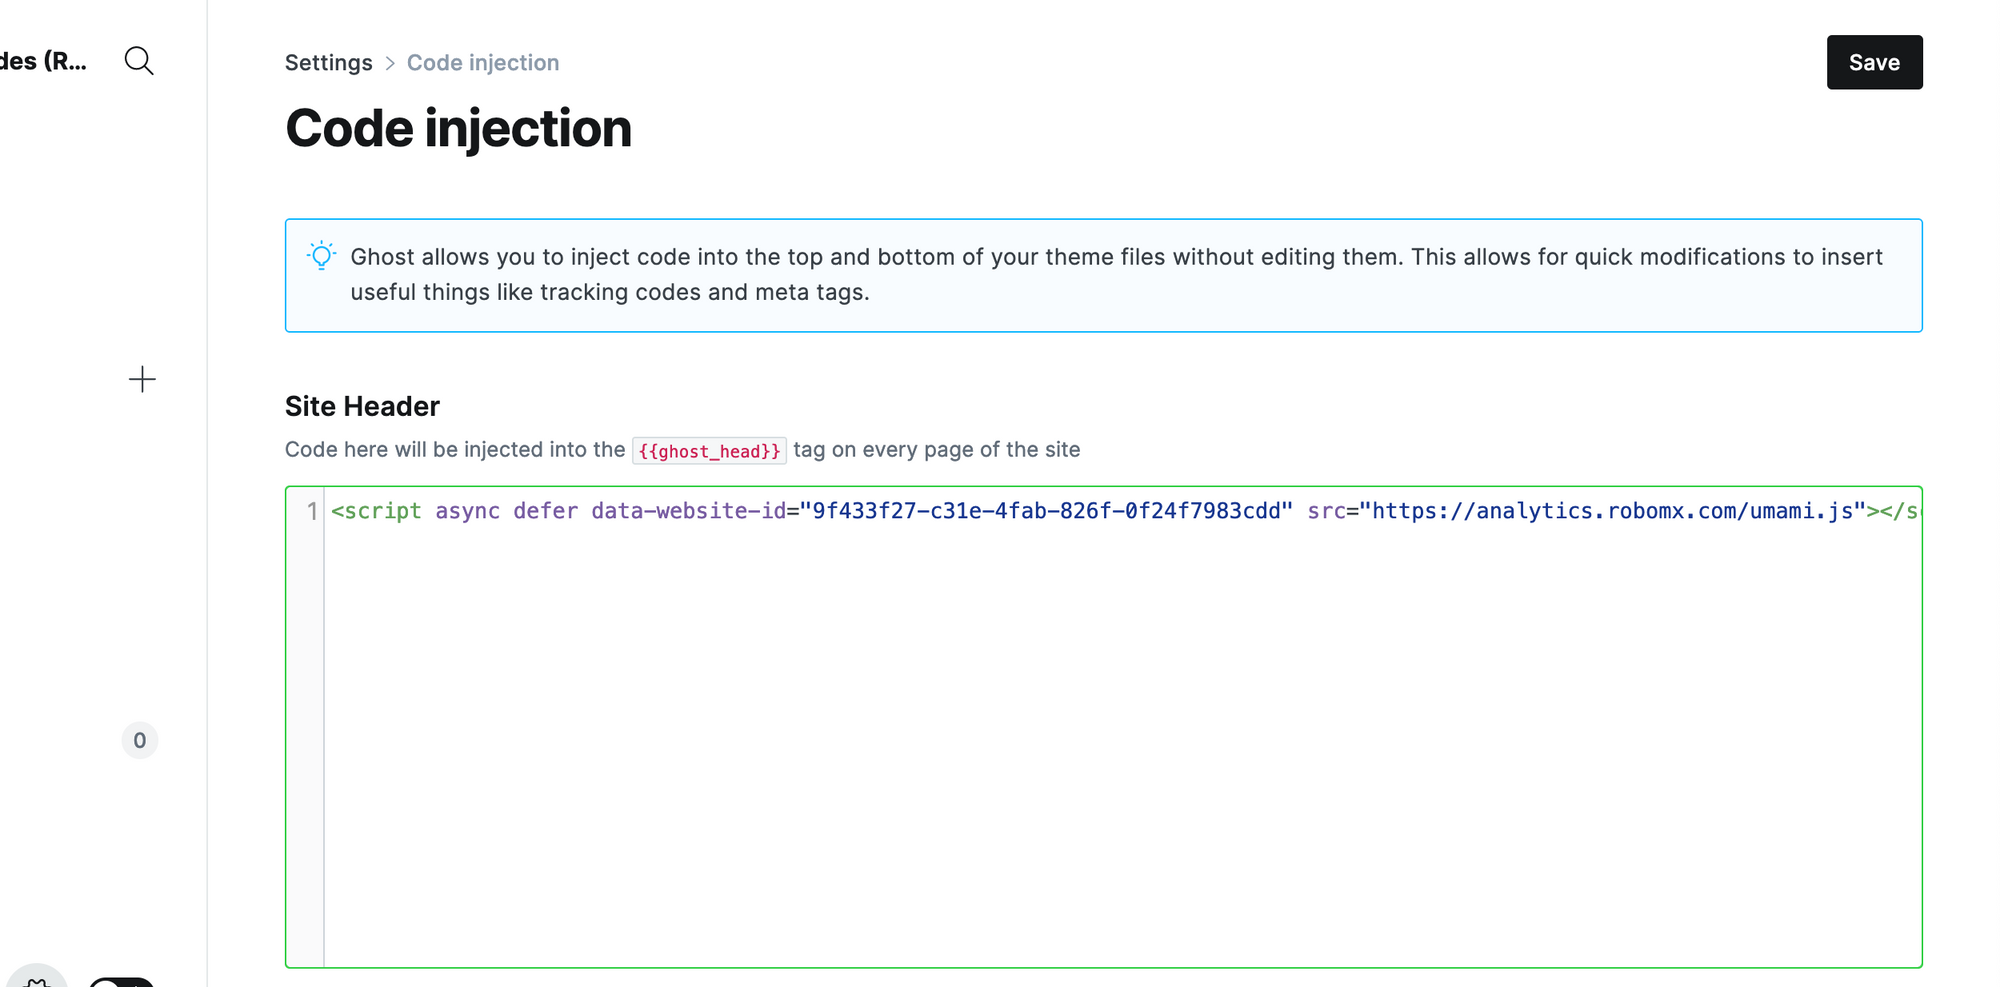Screen dimensions: 2000x987
Task: Open the site search magnifier icon
Action: (139, 61)
